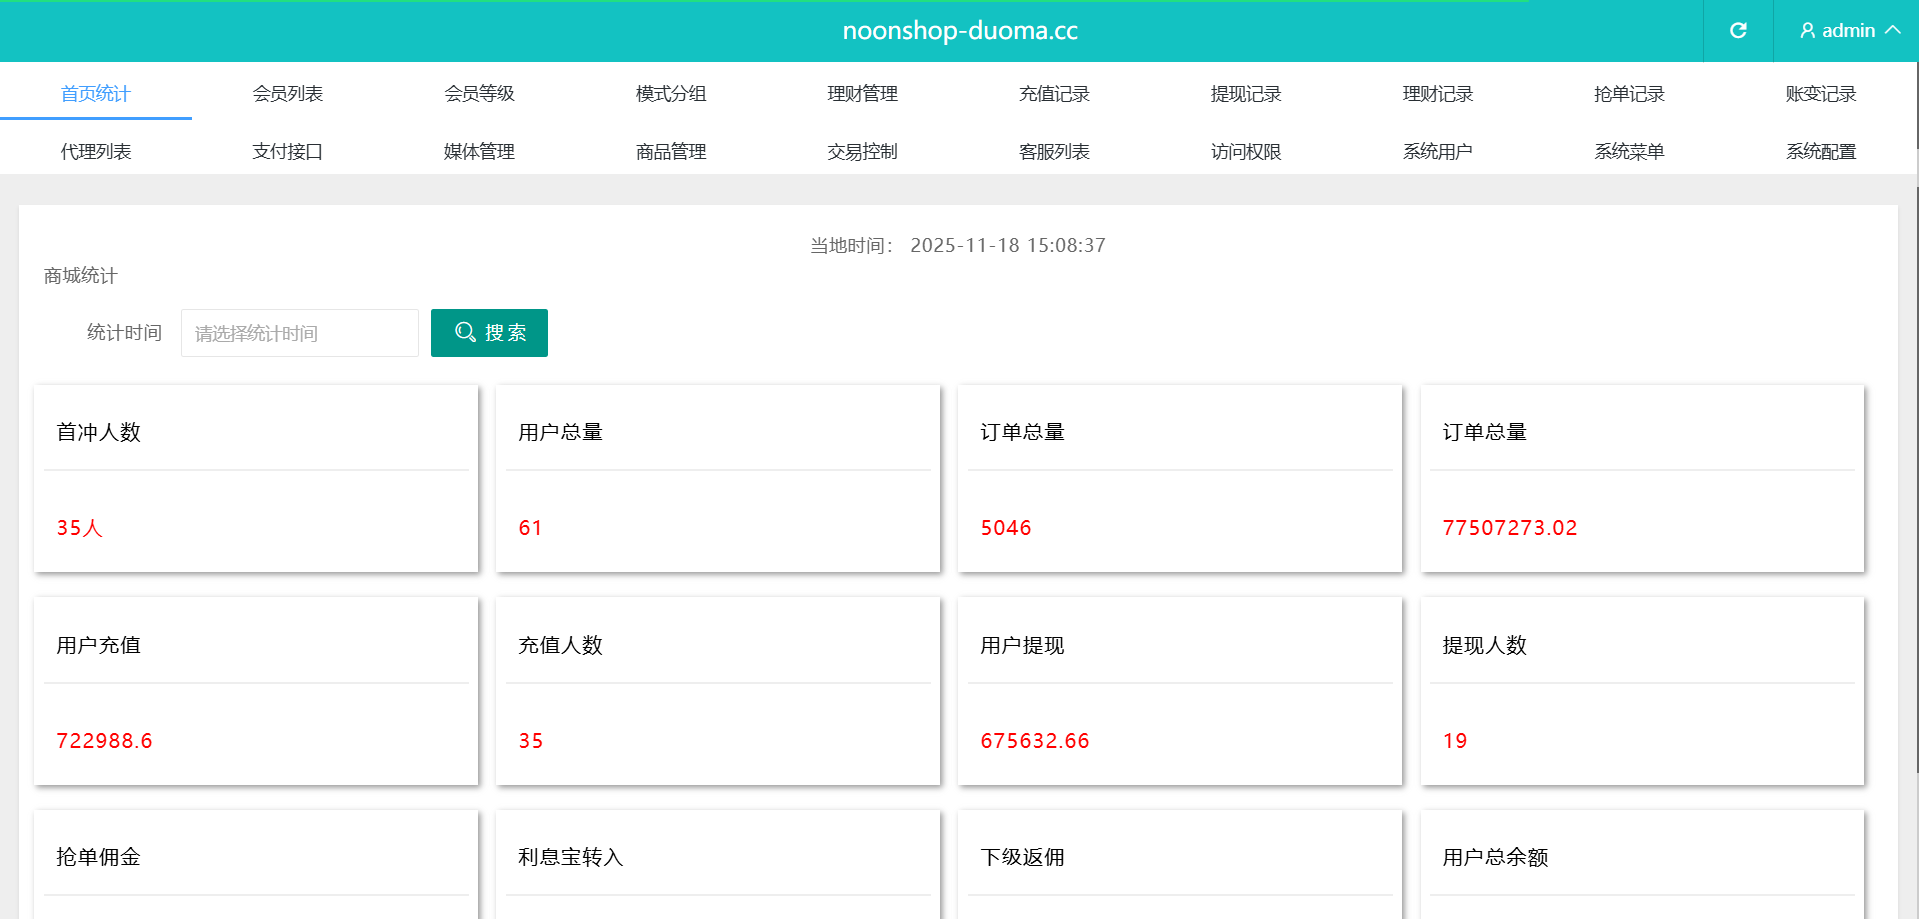Screen dimensions: 1919x919
Task: Navigate to 抢单记录
Action: pyautogui.click(x=1629, y=94)
